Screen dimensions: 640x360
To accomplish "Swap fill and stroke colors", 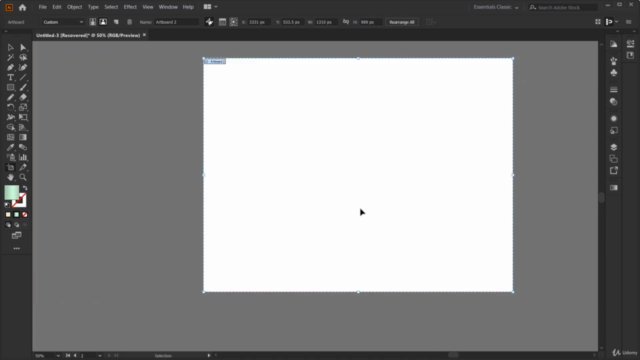I will (25, 188).
